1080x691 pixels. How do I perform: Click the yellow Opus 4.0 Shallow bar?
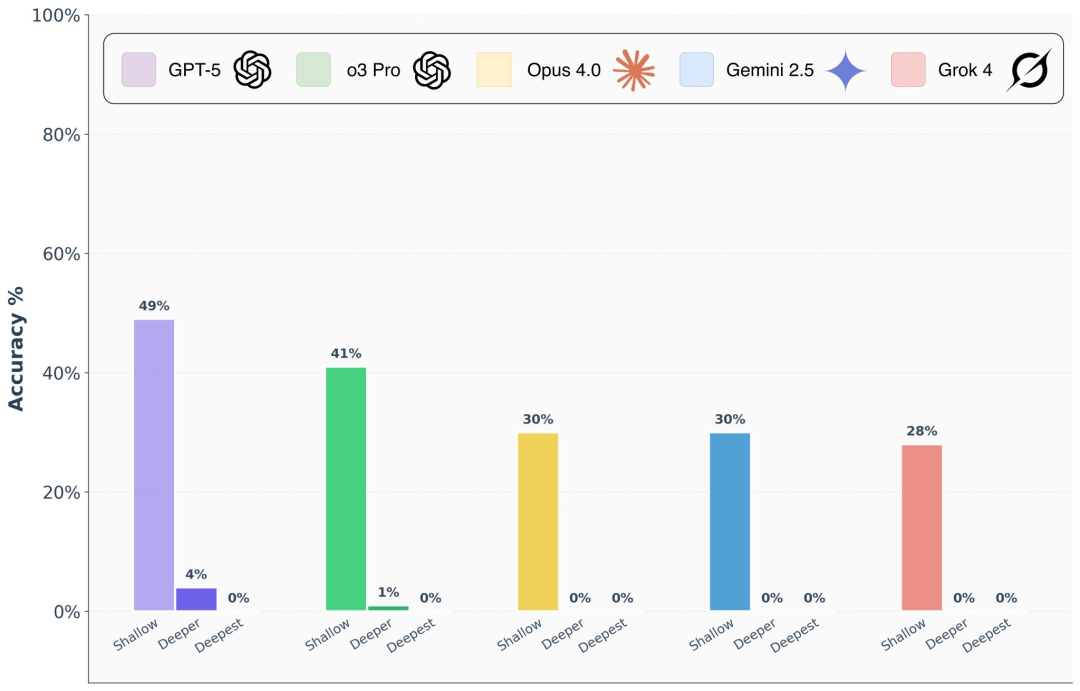click(x=538, y=522)
